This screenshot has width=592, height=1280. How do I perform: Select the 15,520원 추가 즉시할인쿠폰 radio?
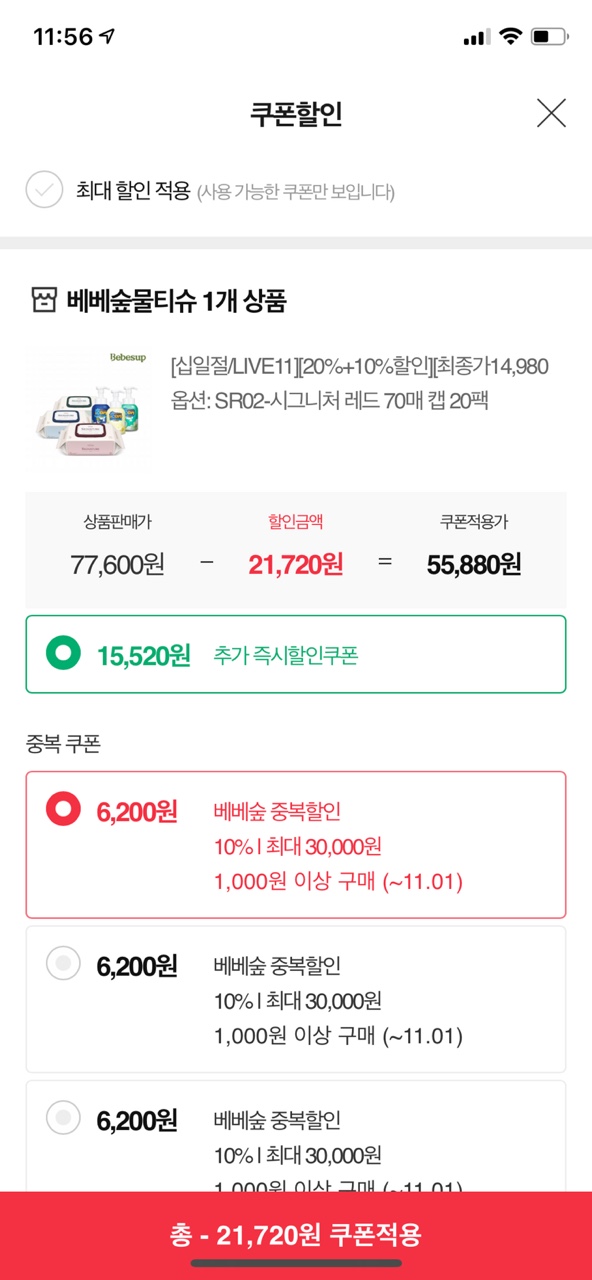pos(65,655)
